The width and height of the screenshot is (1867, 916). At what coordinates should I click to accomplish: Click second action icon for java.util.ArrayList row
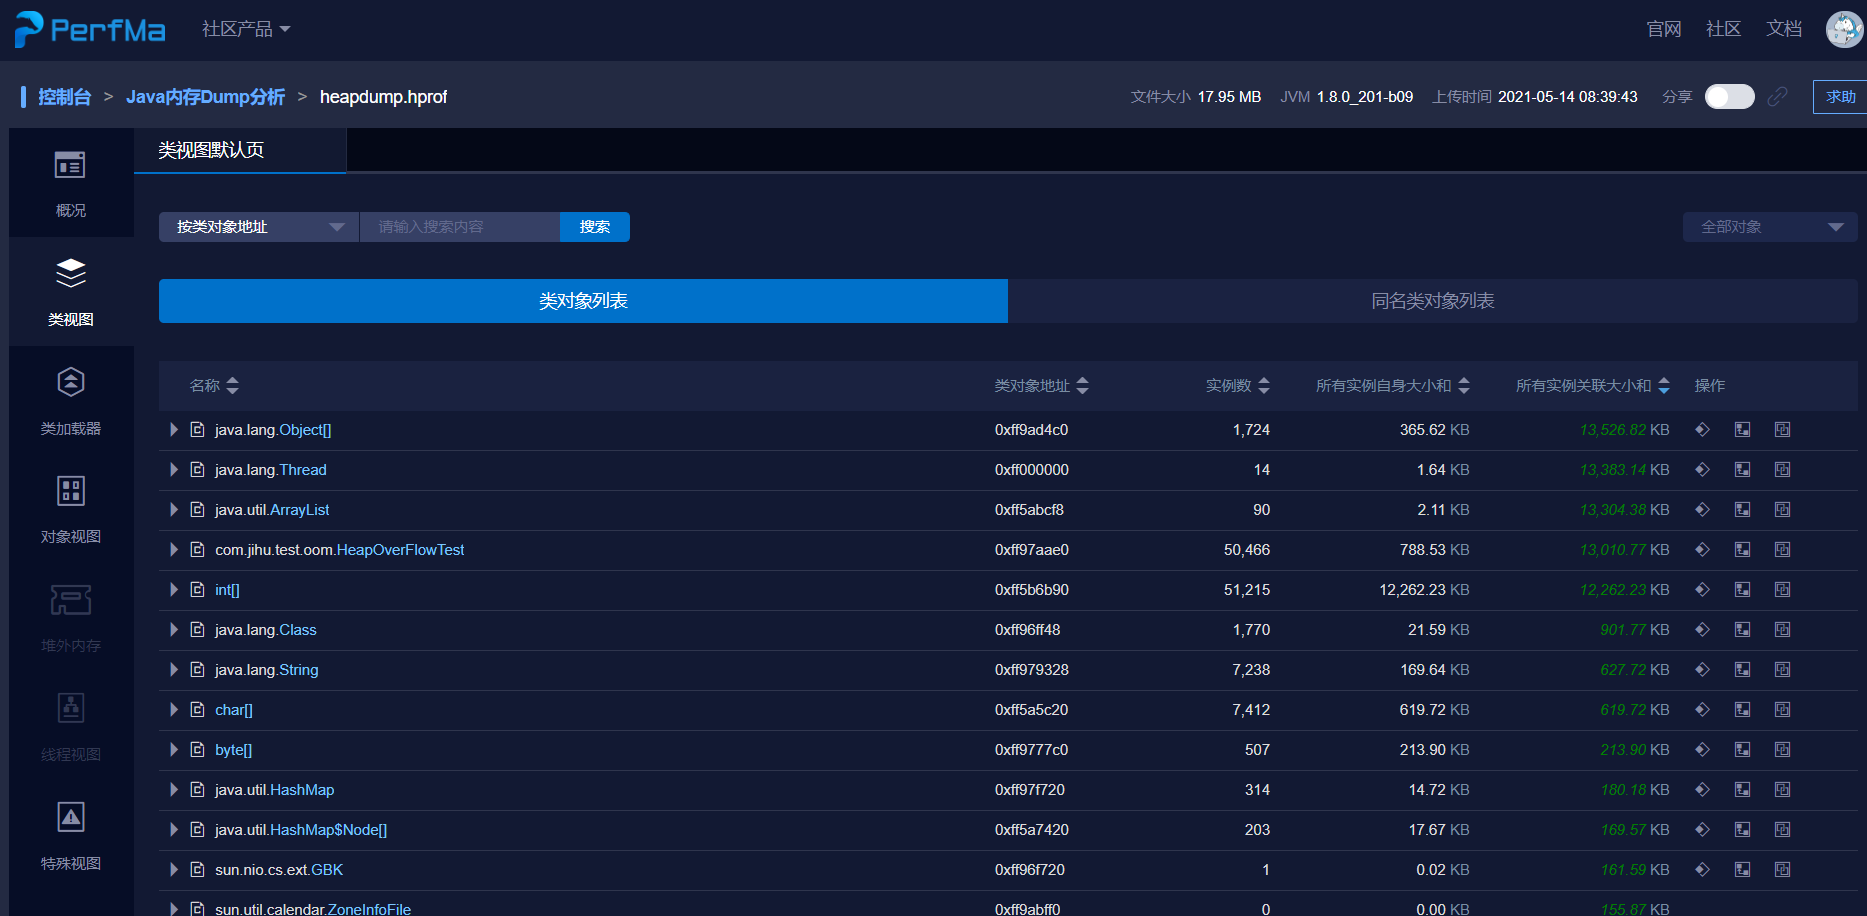click(x=1742, y=510)
